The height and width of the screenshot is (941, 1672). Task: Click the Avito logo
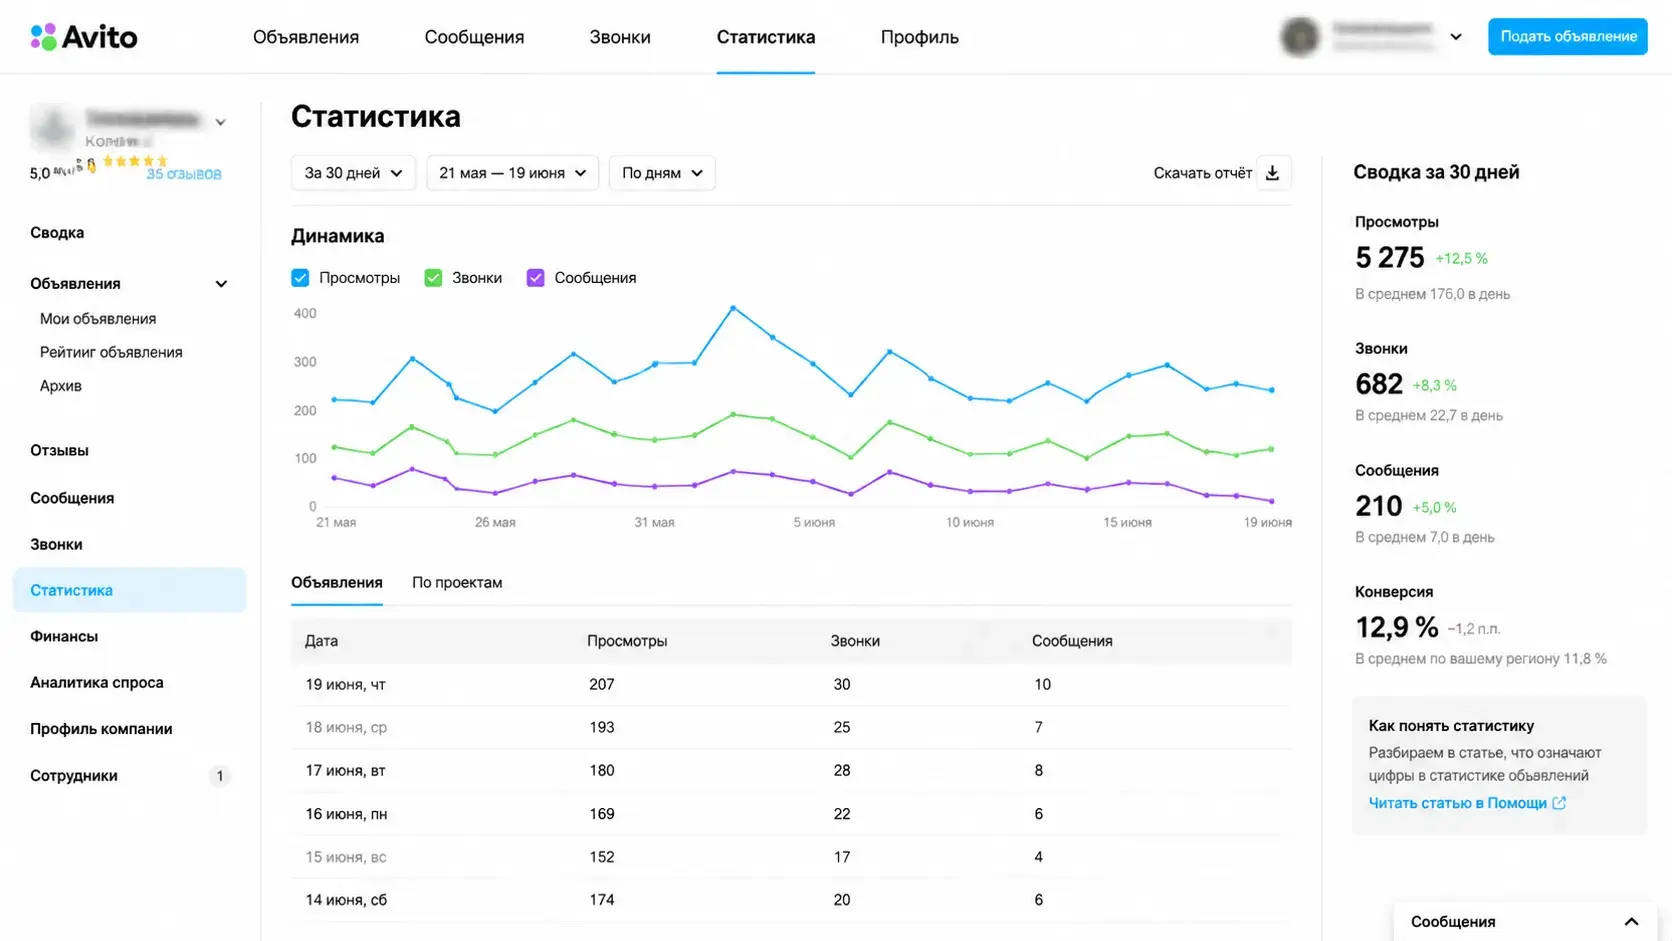(x=84, y=37)
